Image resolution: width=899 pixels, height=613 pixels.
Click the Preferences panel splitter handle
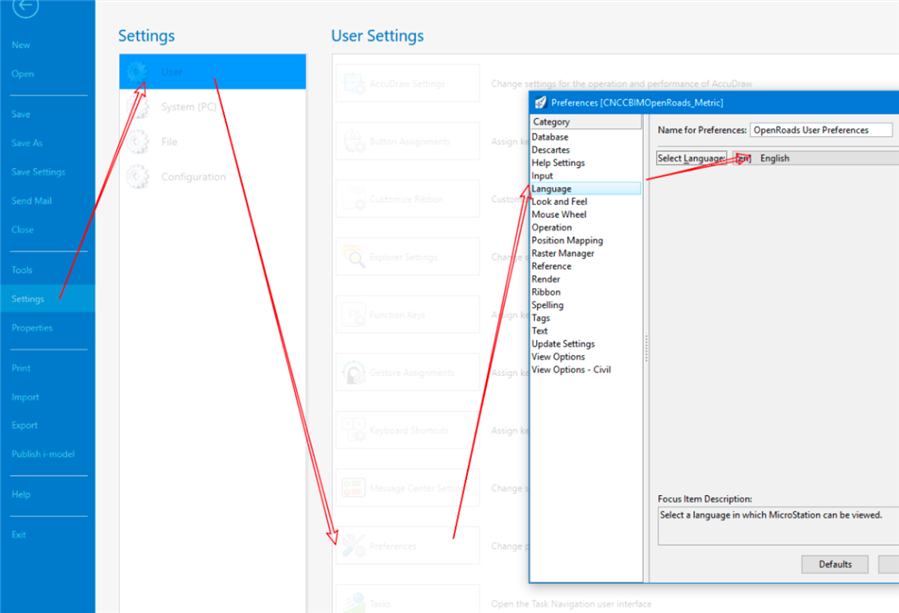pyautogui.click(x=646, y=349)
